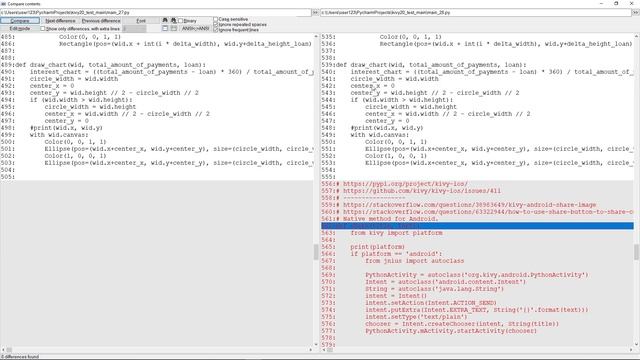Select the highlighted line 562 in right pane
The height and width of the screenshot is (360, 640).
(x=477, y=226)
